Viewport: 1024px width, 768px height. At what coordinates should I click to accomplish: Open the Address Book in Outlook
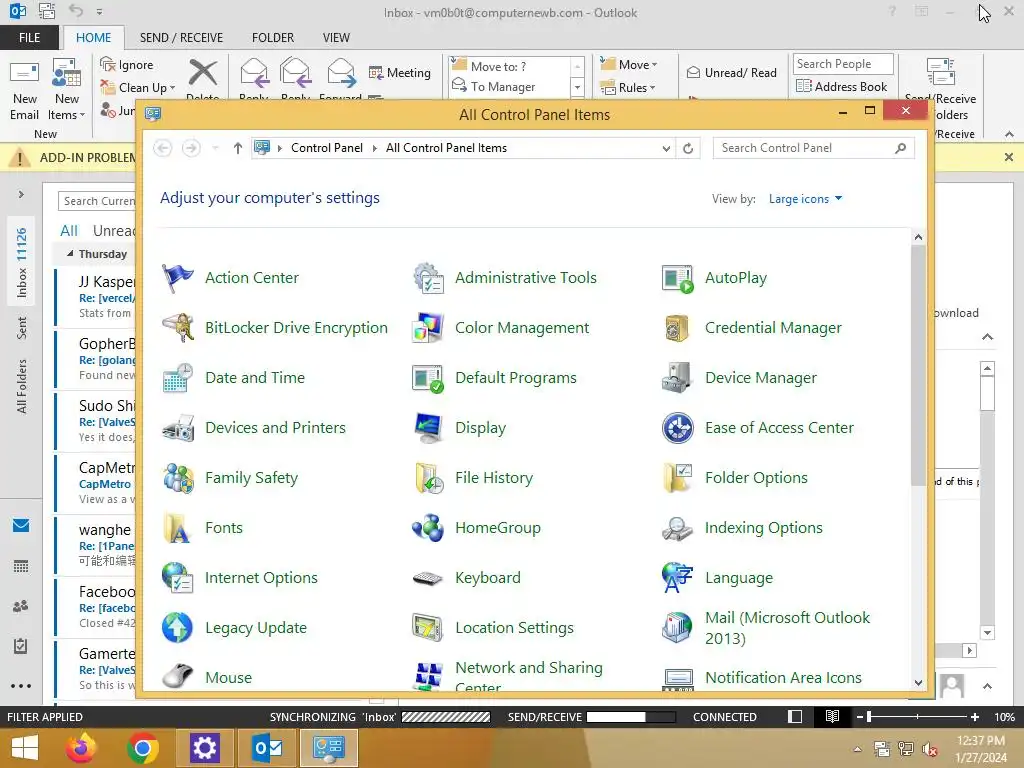click(x=842, y=86)
